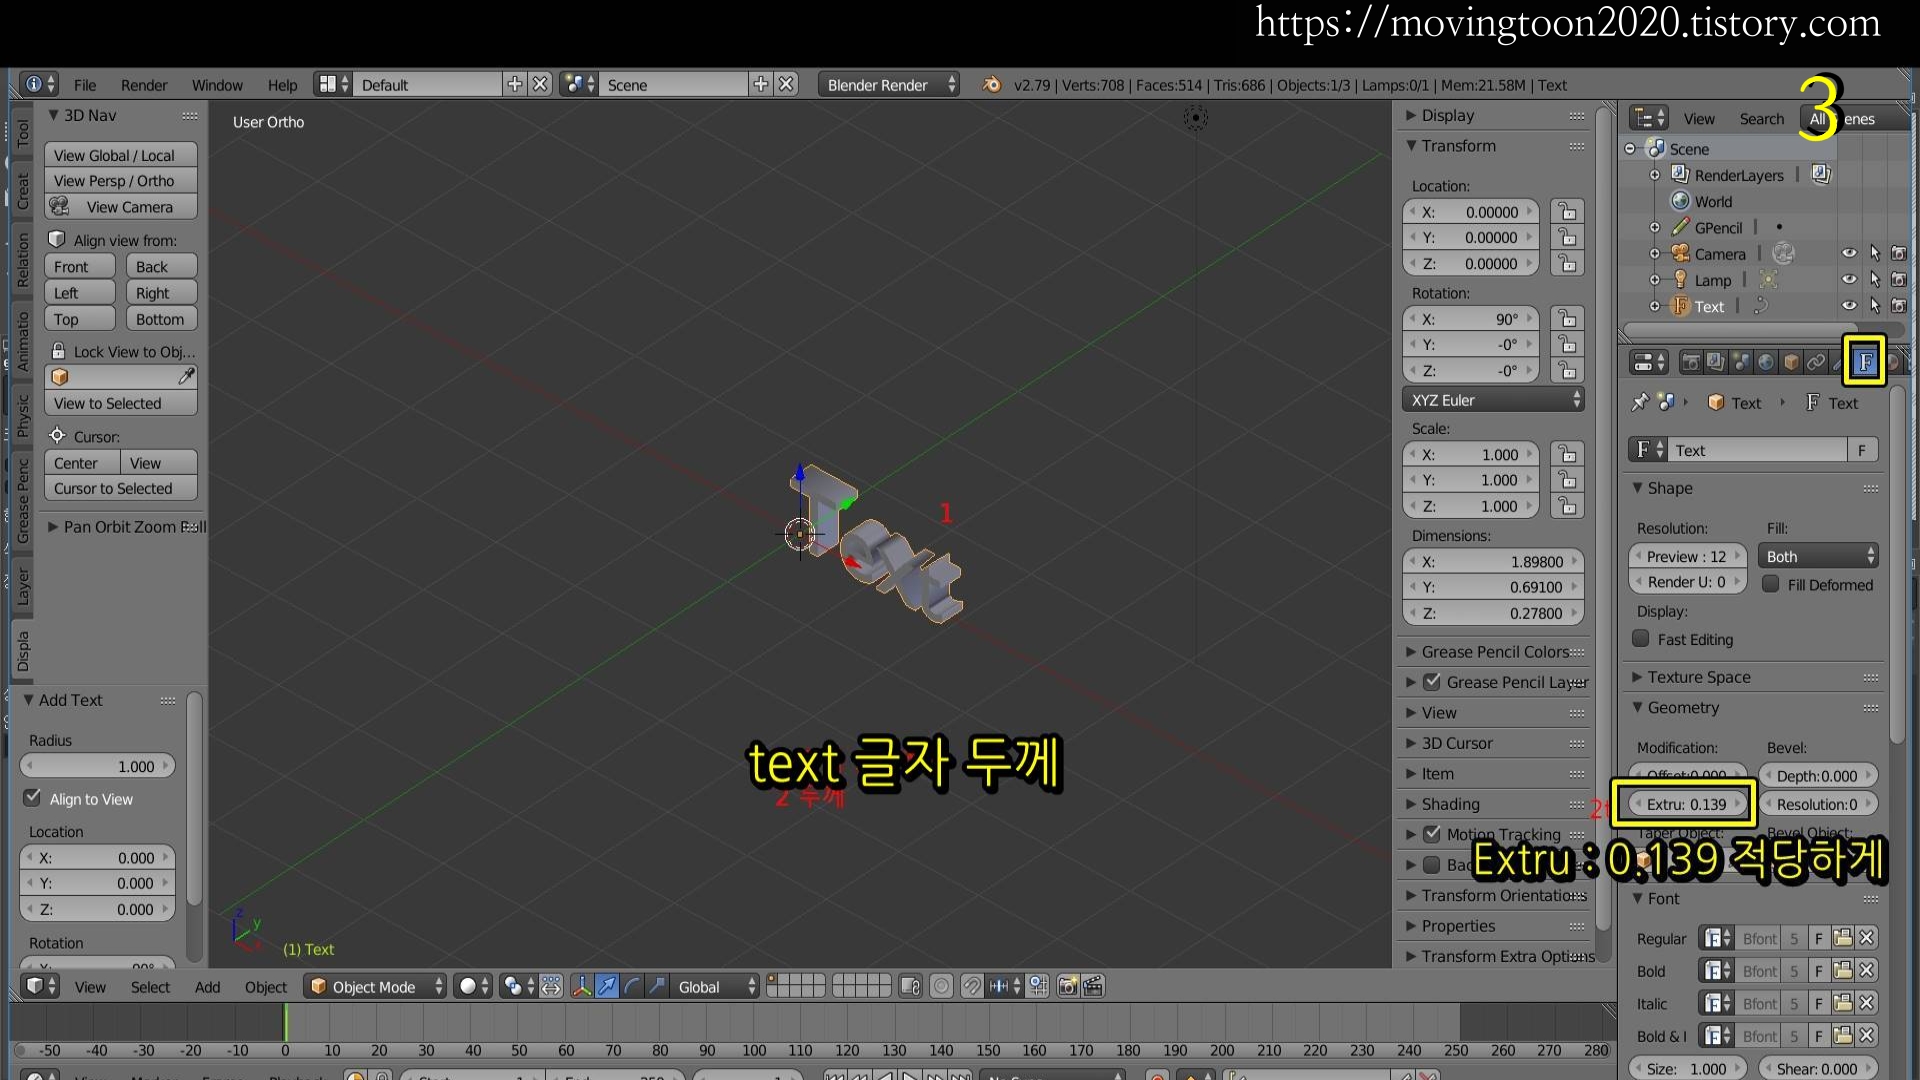Hide Camera using its eye icon
This screenshot has width=1920, height=1080.
click(1849, 253)
